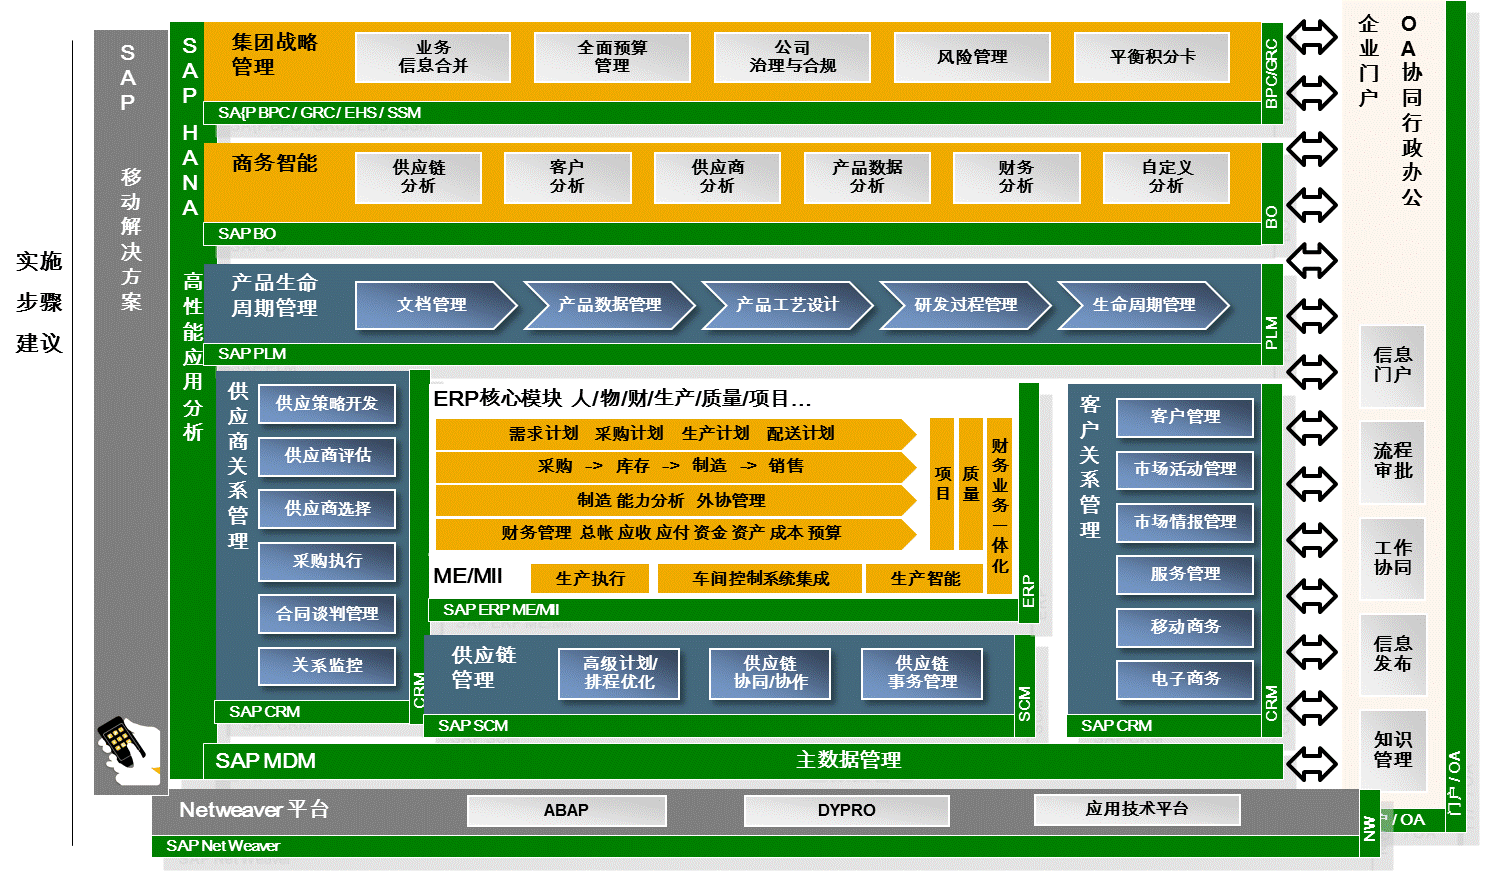Click the 知识管理 box
This screenshot has height=877, width=1486.
click(x=1392, y=750)
